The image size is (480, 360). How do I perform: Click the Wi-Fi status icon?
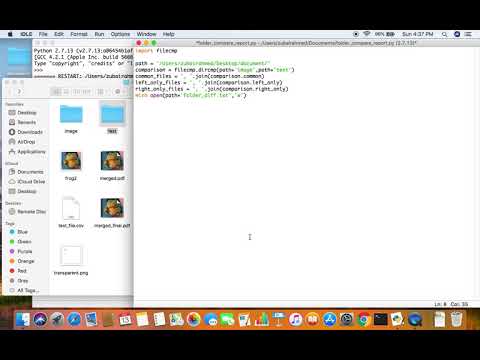pyautogui.click(x=367, y=34)
